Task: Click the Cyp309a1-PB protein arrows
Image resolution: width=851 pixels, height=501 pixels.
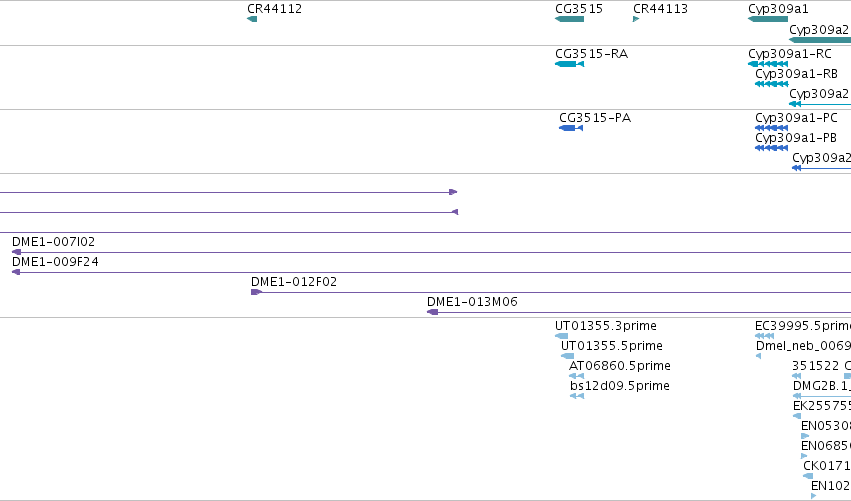Action: (x=771, y=148)
